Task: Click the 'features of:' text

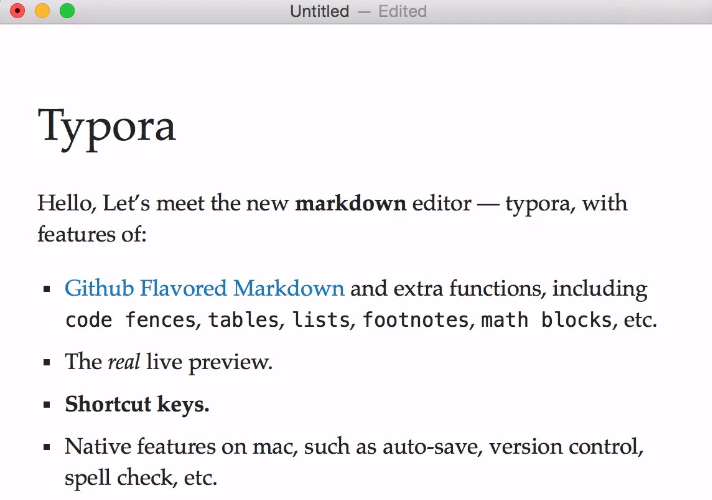Action: coord(92,235)
